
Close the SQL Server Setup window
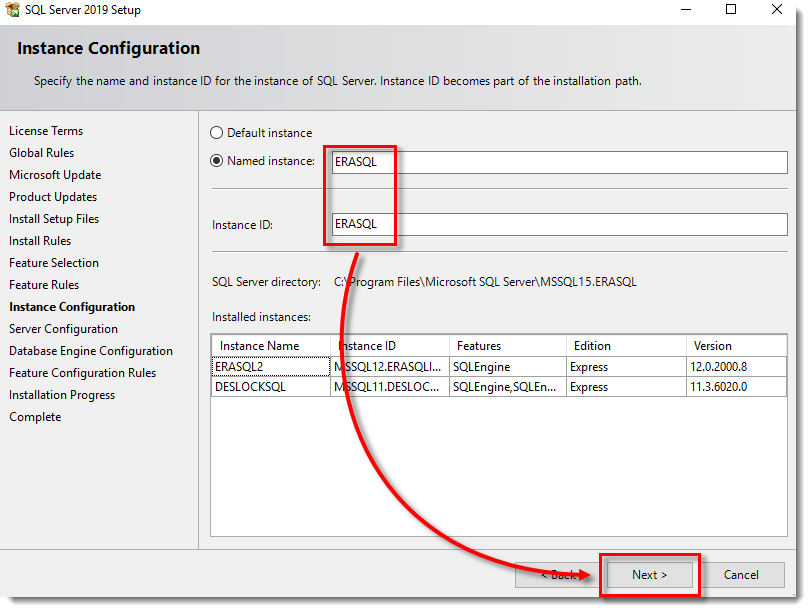(776, 9)
